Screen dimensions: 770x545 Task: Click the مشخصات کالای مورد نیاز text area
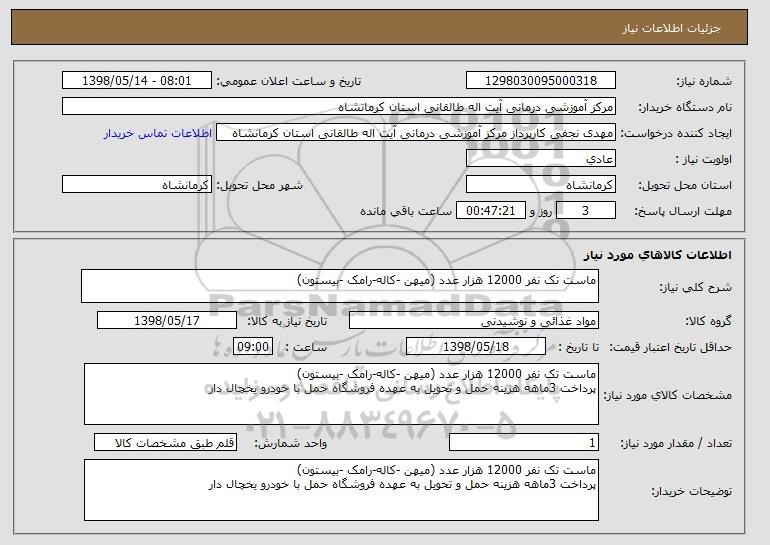point(341,394)
